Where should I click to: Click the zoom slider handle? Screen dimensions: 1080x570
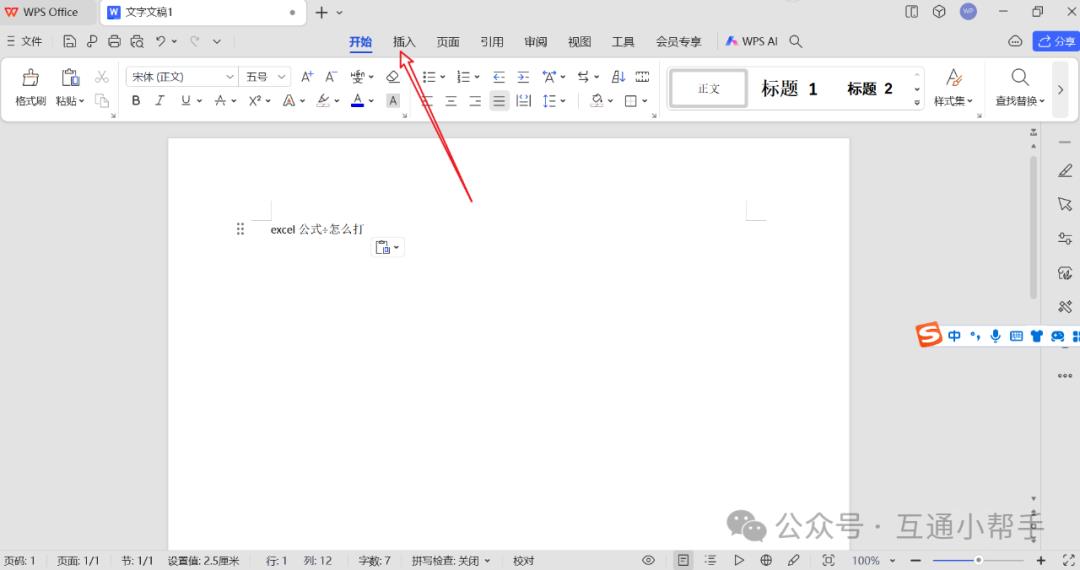pos(978,560)
